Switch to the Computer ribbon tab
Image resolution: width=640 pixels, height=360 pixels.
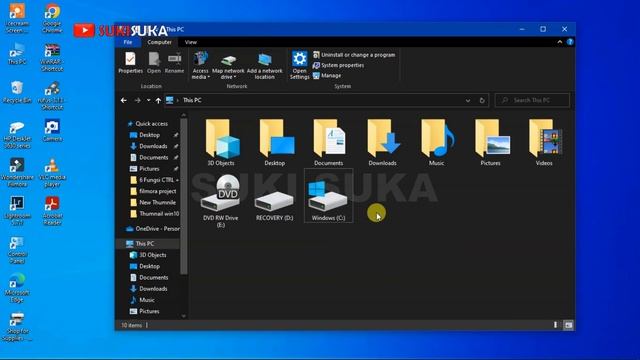point(159,42)
